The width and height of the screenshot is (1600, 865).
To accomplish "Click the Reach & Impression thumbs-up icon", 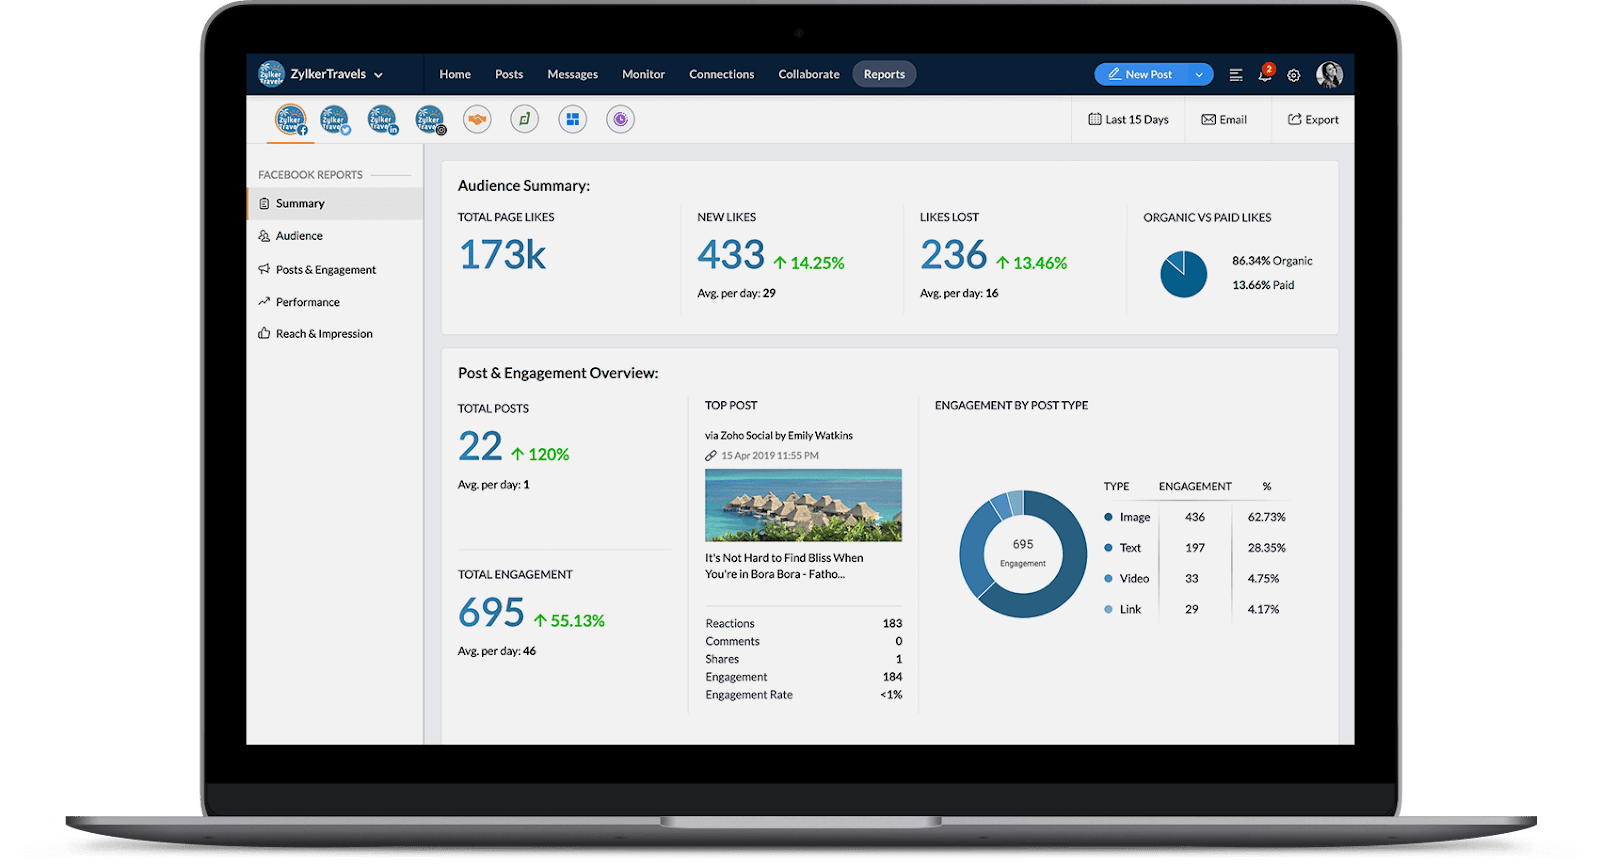I will coord(264,333).
